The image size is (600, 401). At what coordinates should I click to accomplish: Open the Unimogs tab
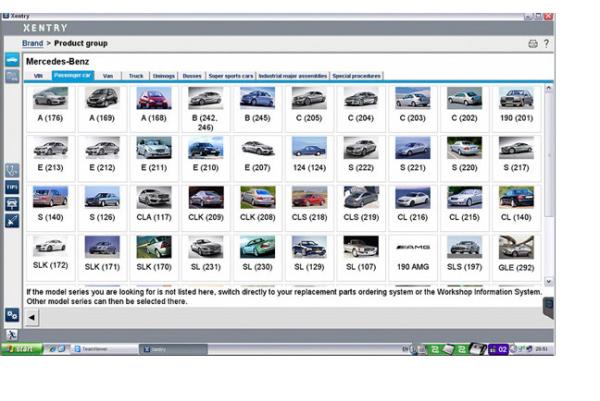[x=164, y=76]
